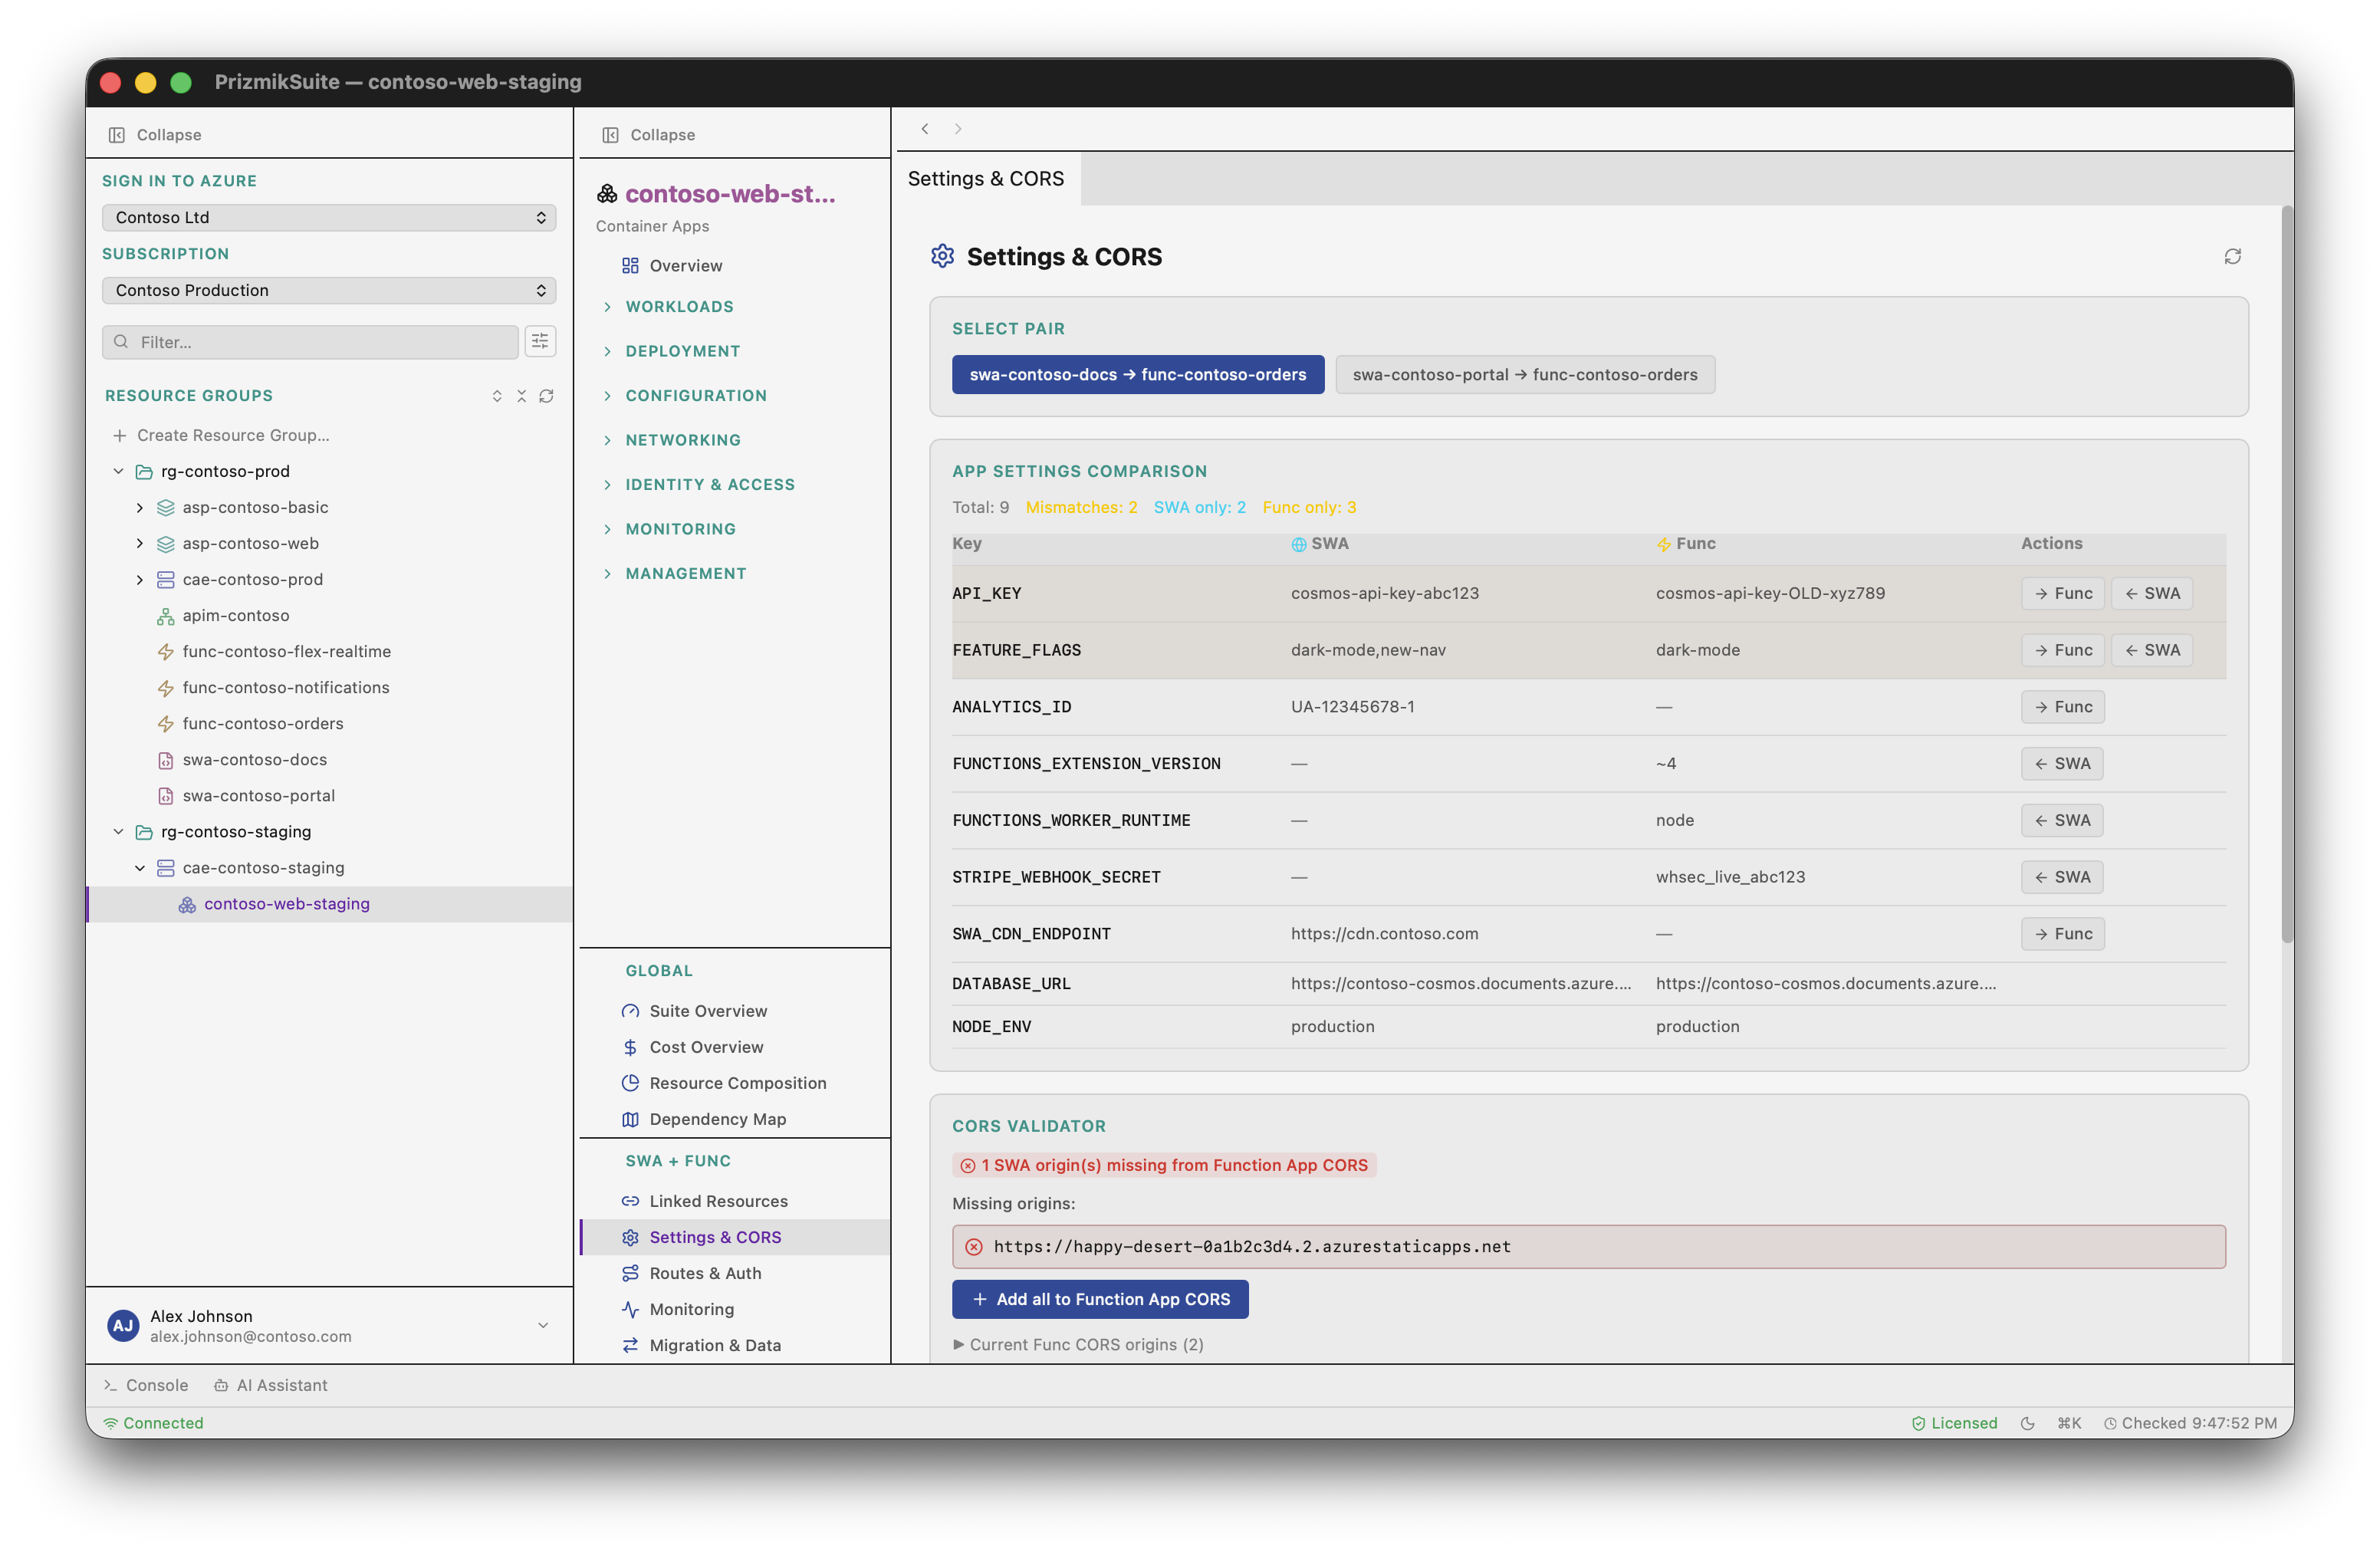Collapse the middle navigation panel
The image size is (2380, 1552).
648,135
